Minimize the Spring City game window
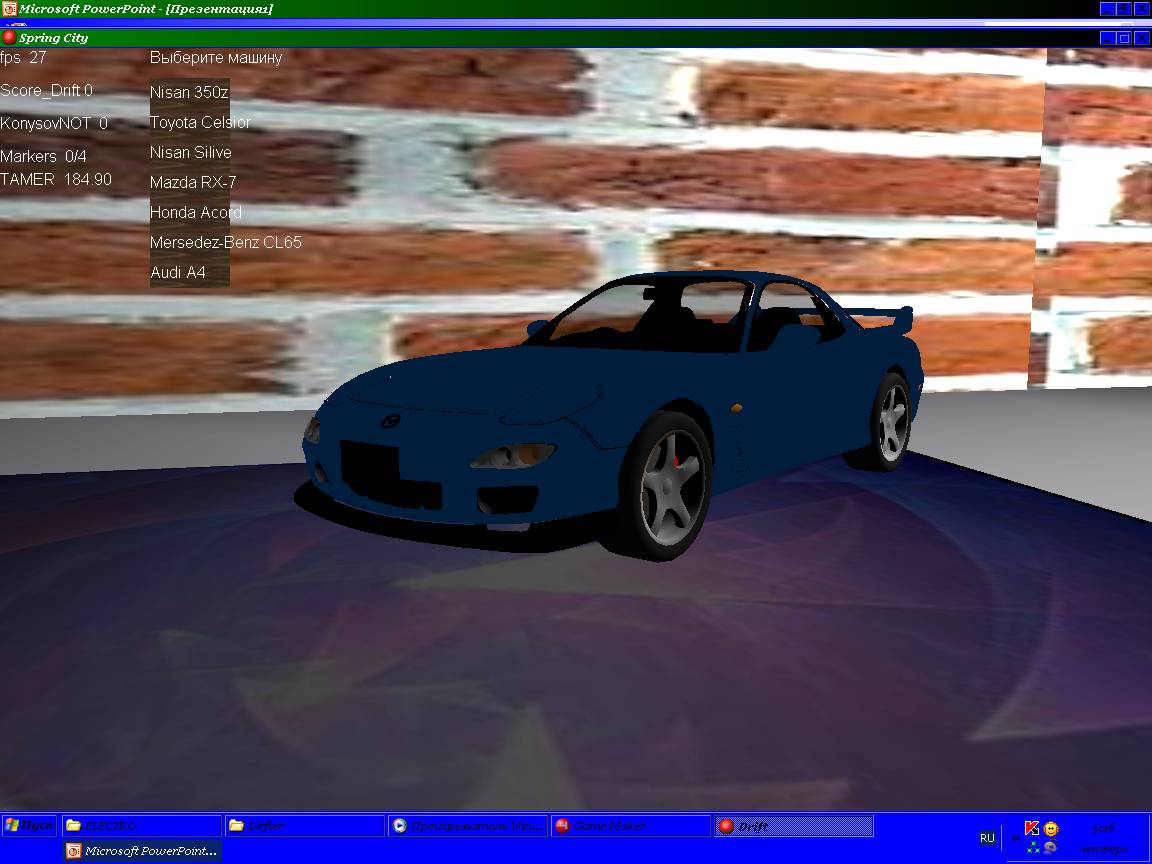The image size is (1152, 864). pos(1108,37)
